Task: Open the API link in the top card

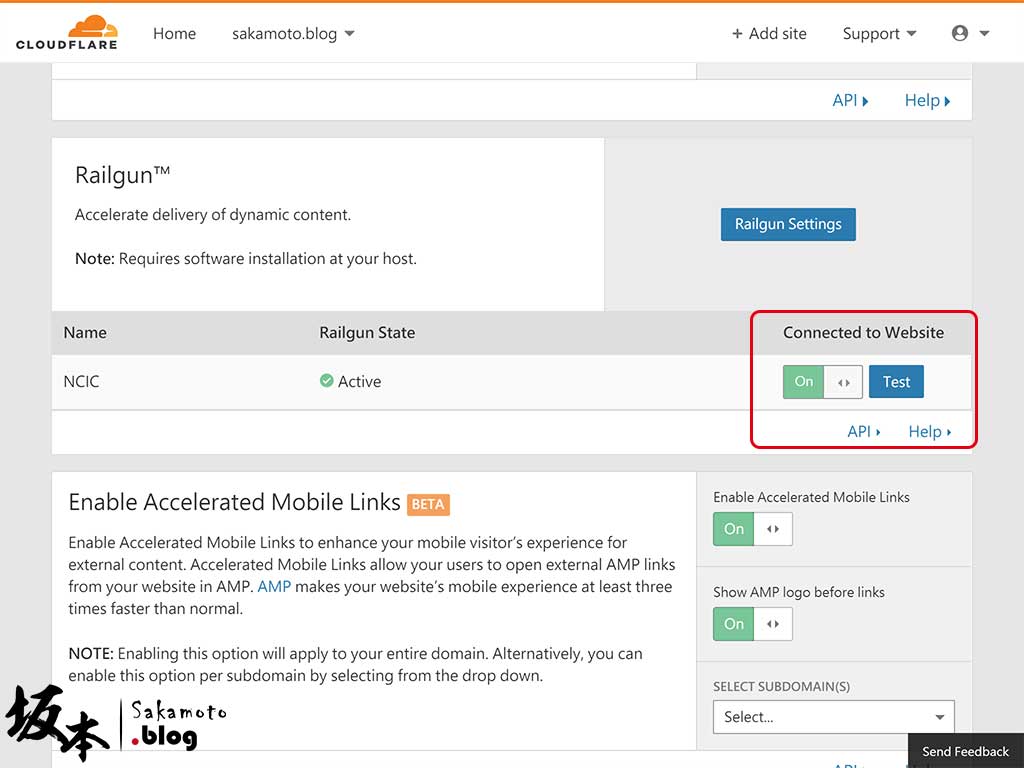Action: pos(850,101)
